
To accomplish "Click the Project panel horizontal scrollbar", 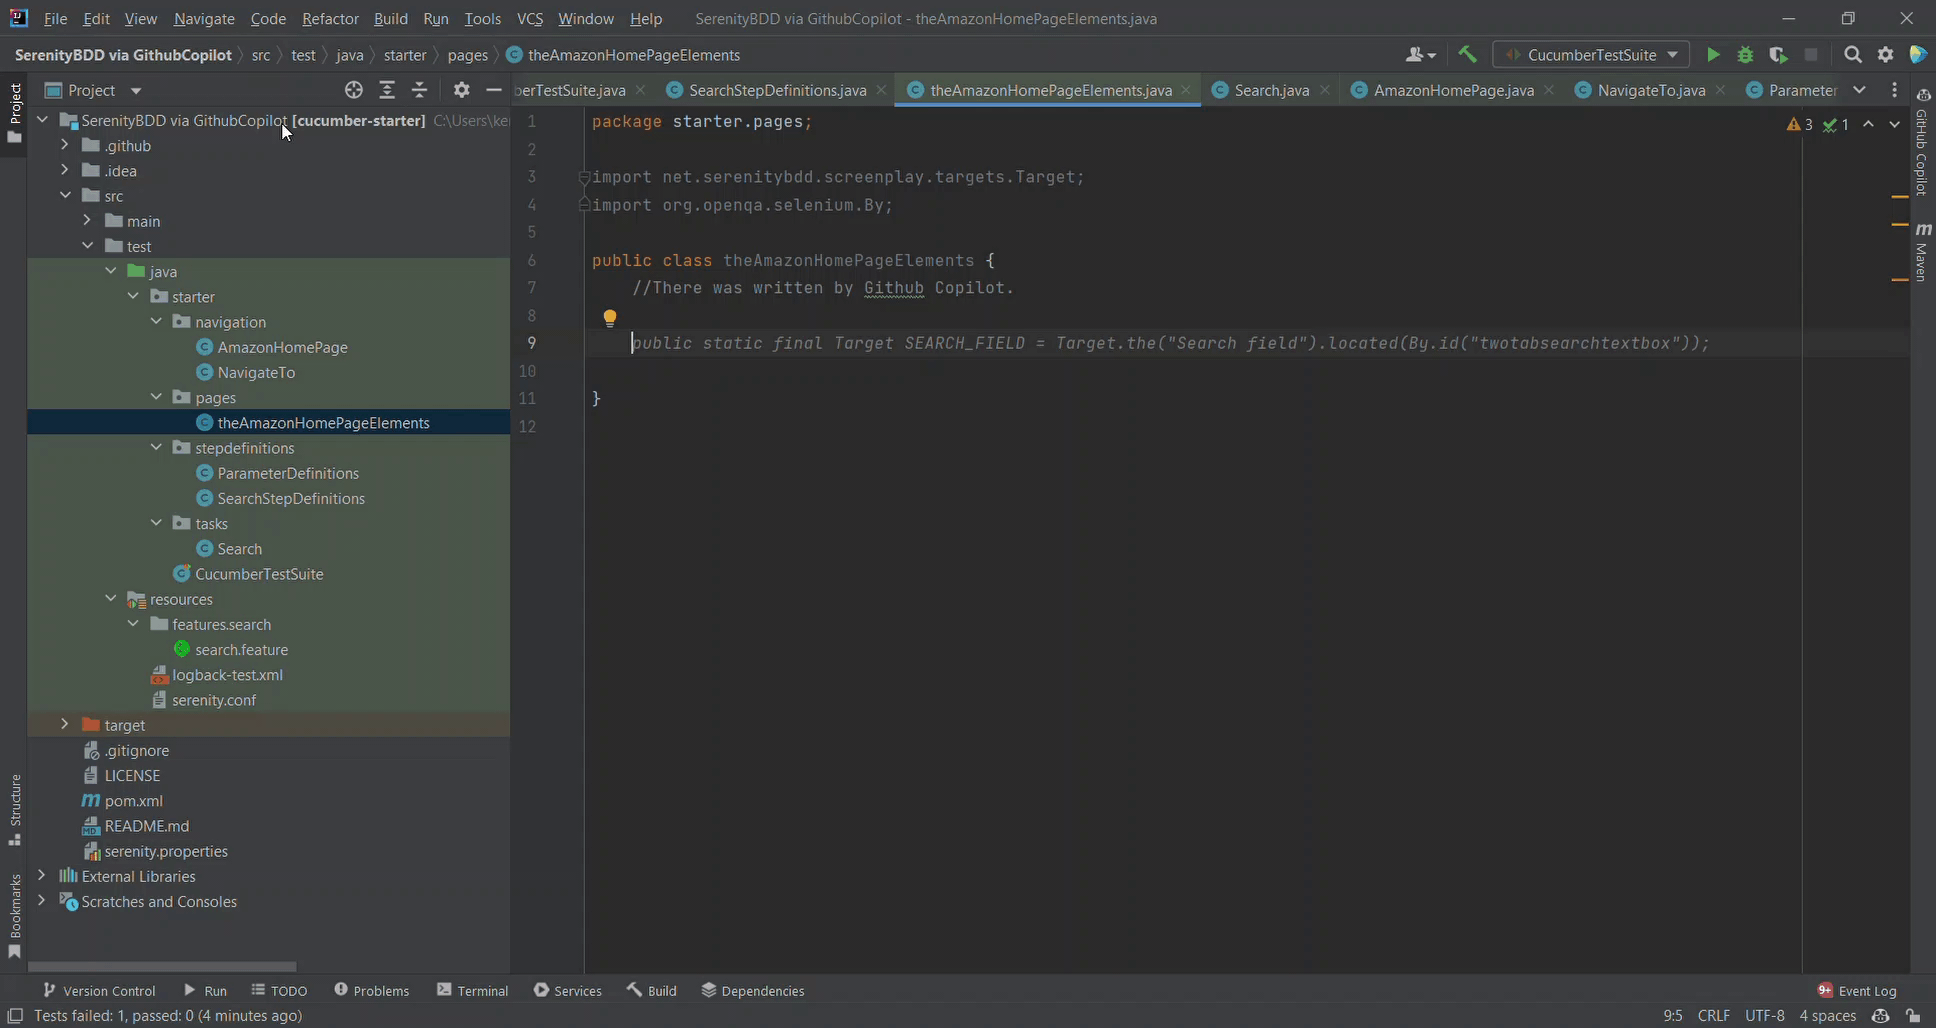I will (x=162, y=967).
